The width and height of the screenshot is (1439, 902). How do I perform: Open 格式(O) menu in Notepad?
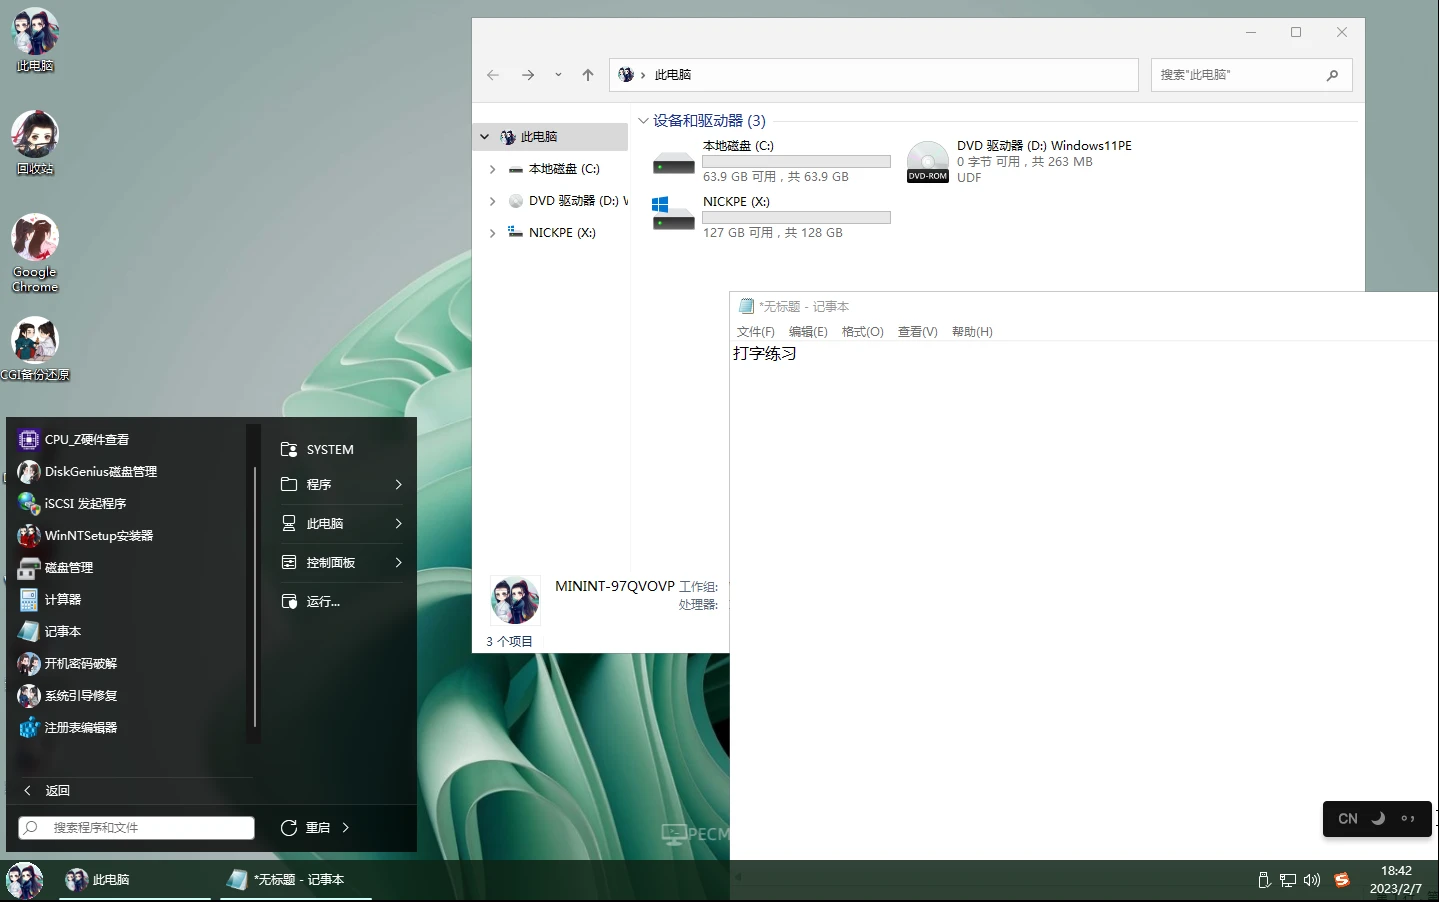tap(863, 332)
